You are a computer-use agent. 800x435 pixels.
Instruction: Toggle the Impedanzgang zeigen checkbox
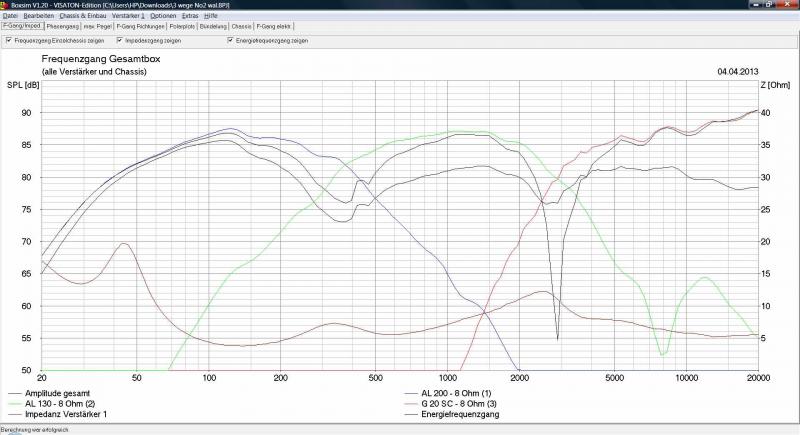[x=120, y=41]
